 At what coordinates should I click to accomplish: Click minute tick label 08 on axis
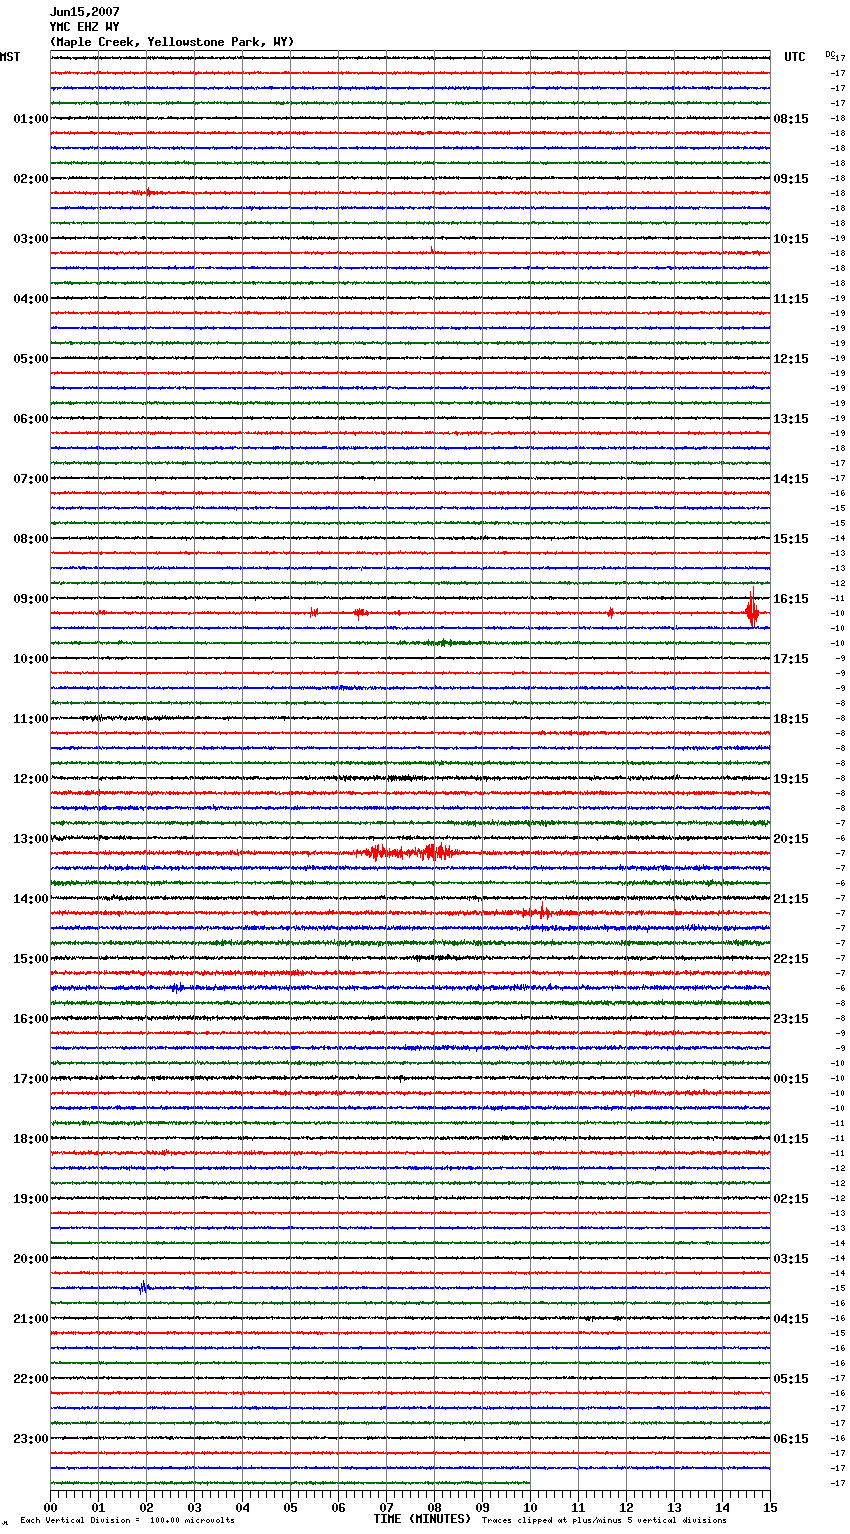pyautogui.click(x=435, y=1507)
